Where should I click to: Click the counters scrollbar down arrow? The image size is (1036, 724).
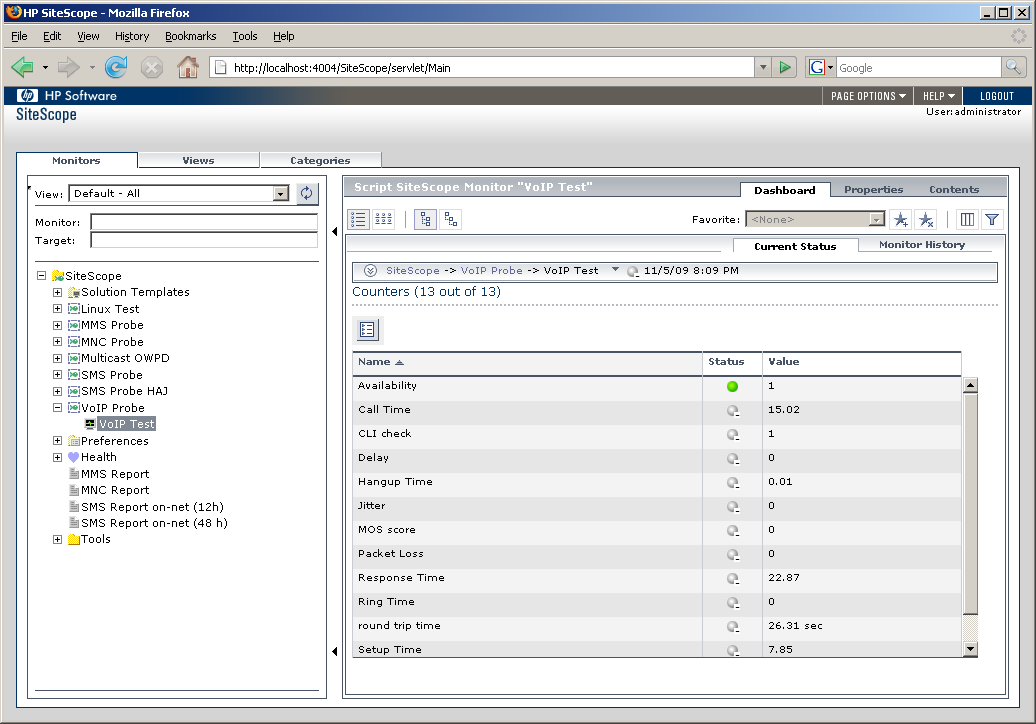970,649
